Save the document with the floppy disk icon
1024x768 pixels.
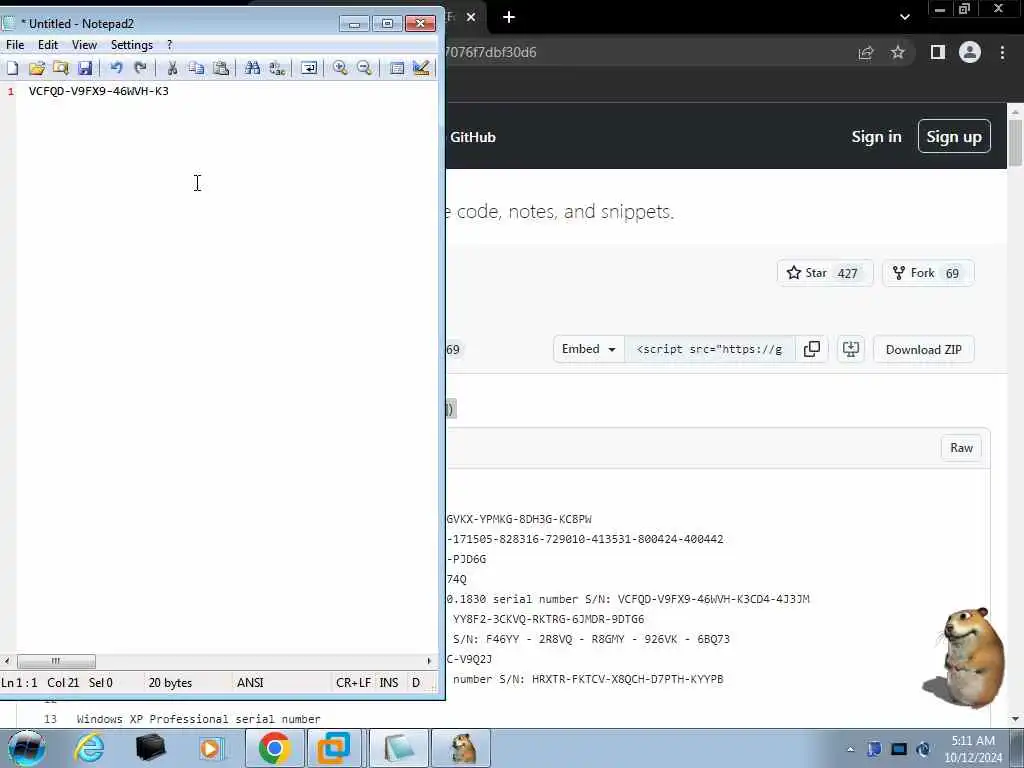[x=85, y=68]
